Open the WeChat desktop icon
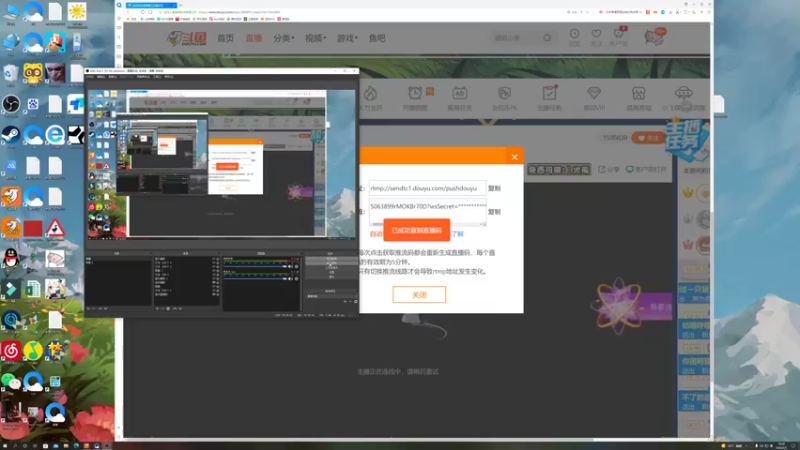The width and height of the screenshot is (800, 450). pos(11,382)
